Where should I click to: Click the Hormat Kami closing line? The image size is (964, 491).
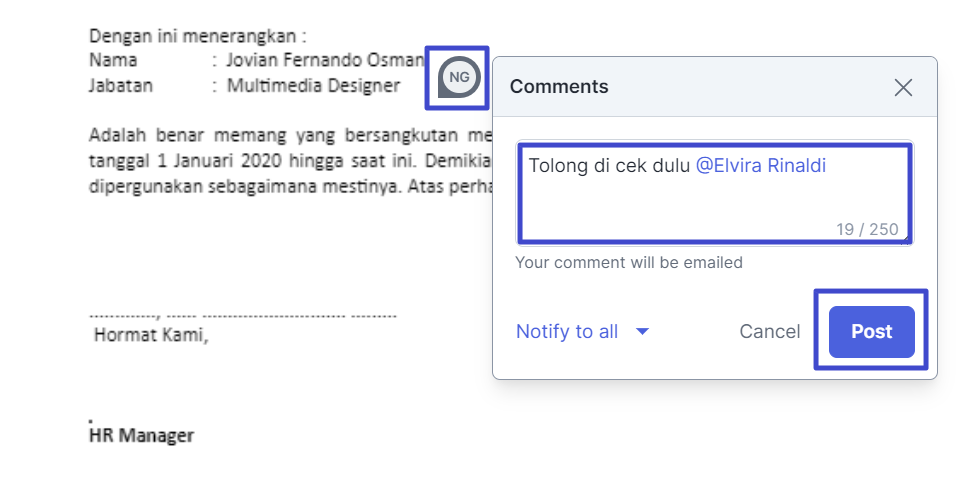pyautogui.click(x=151, y=335)
